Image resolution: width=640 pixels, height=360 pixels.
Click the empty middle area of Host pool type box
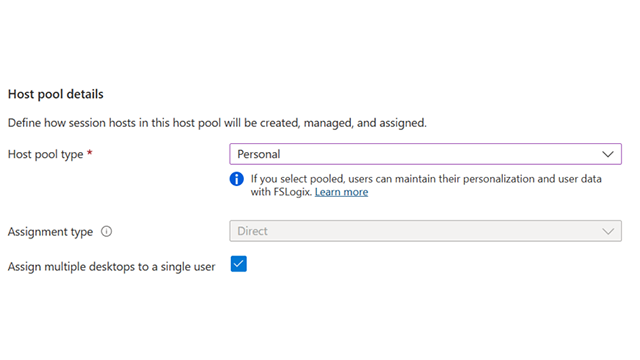(x=441, y=154)
